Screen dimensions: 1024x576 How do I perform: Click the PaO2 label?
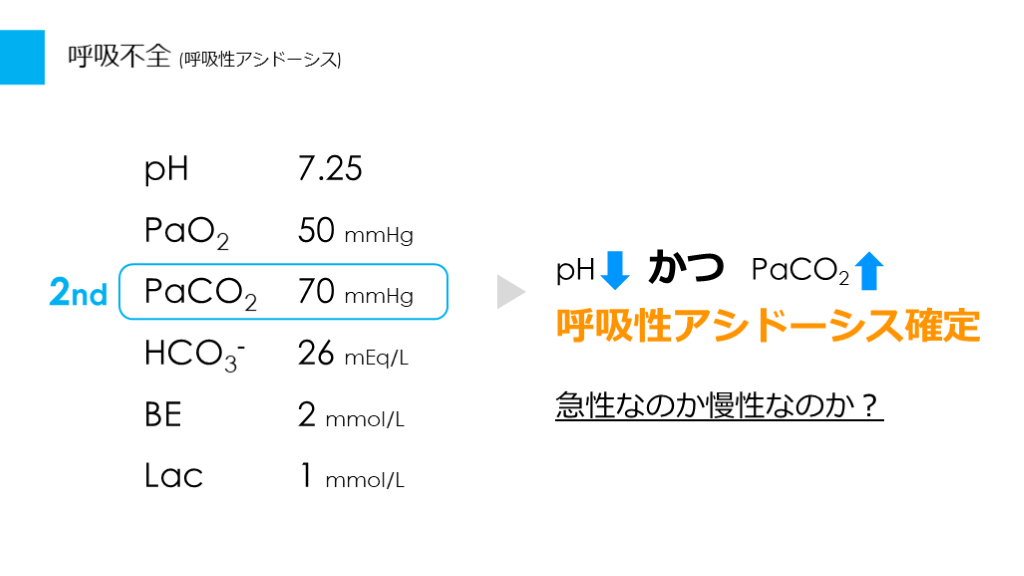(x=187, y=232)
